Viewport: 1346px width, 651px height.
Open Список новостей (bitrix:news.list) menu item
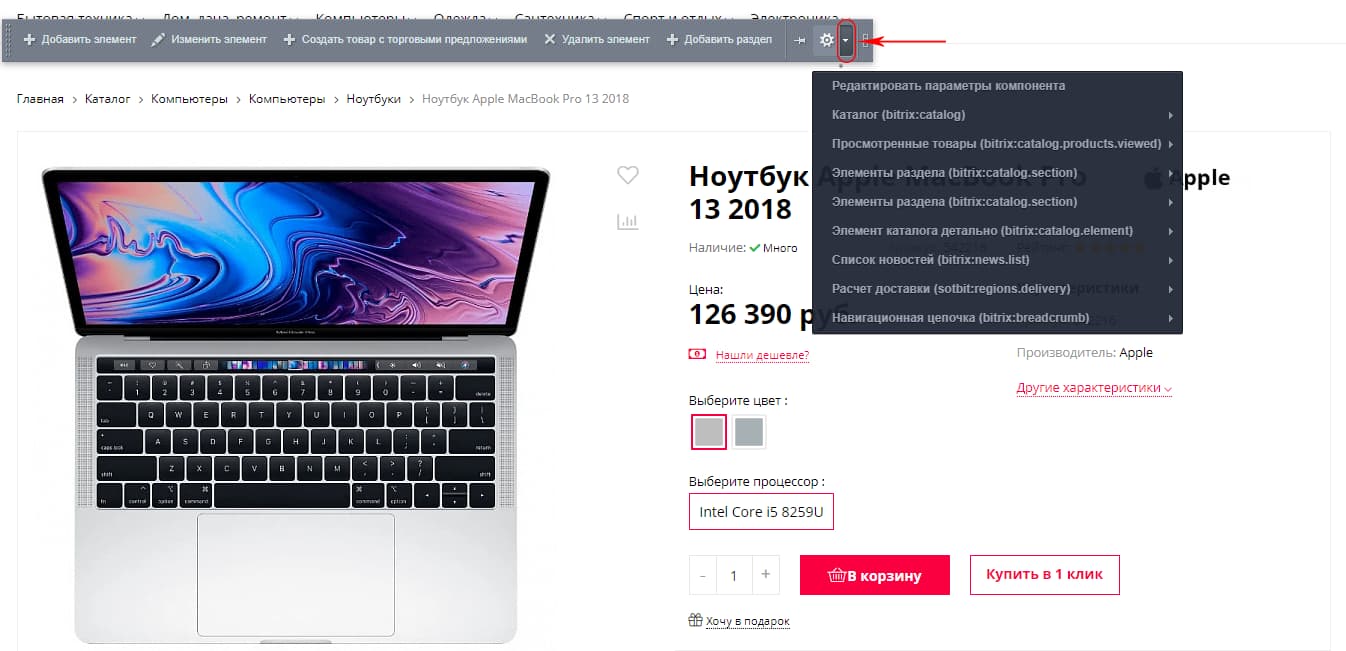click(x=998, y=260)
